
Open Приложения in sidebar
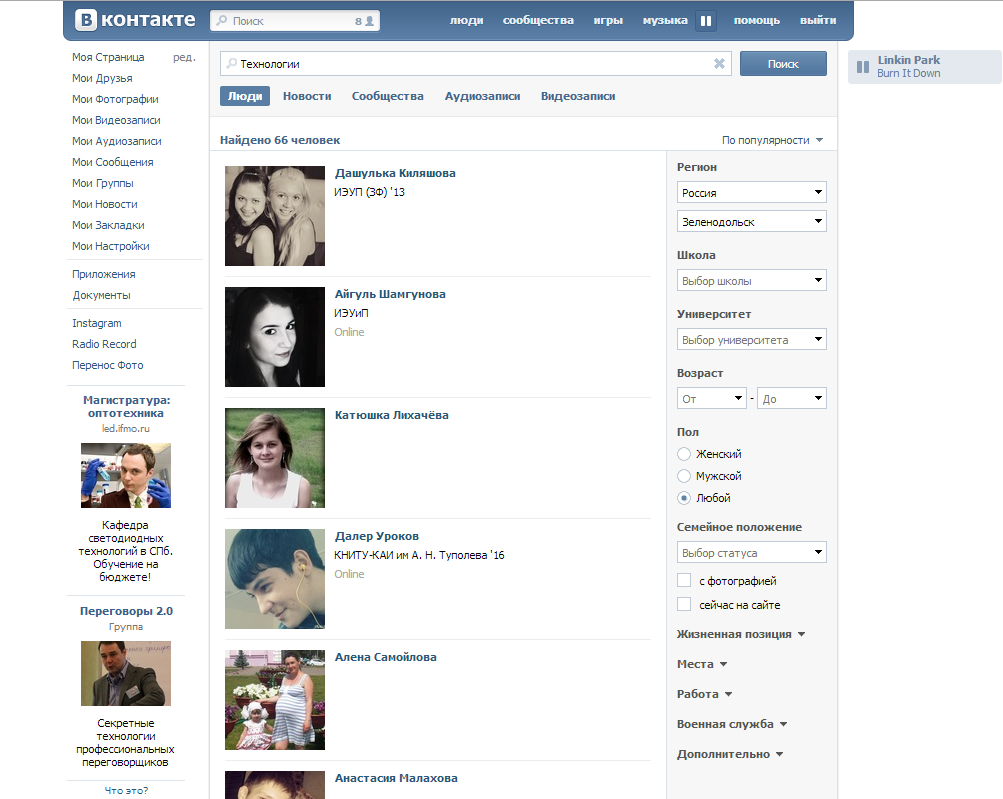tap(104, 274)
